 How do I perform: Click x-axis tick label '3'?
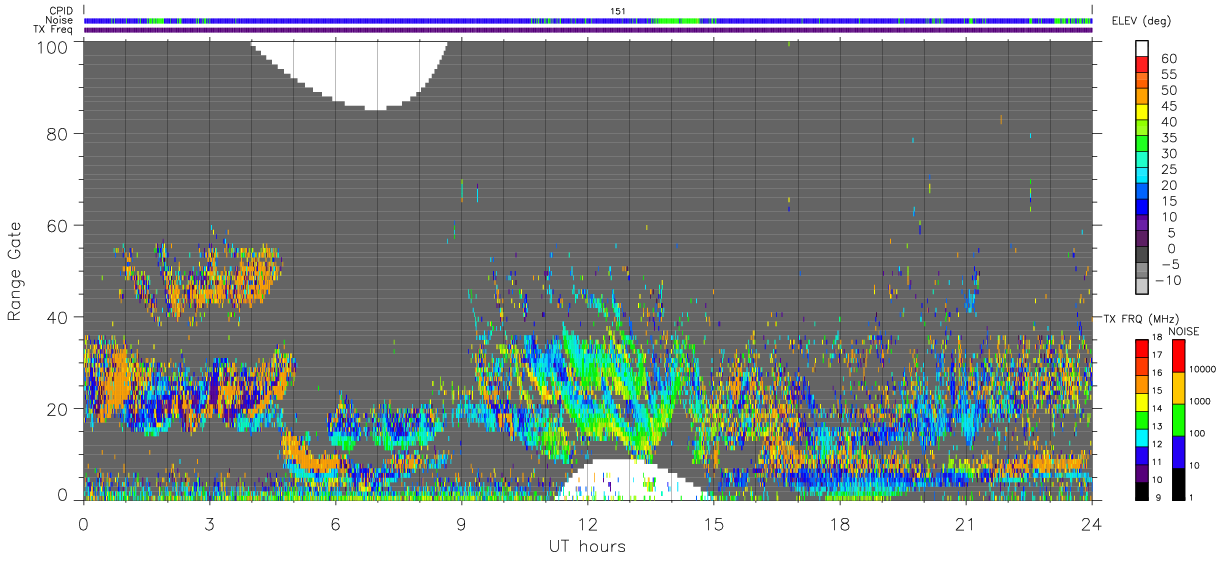209,524
